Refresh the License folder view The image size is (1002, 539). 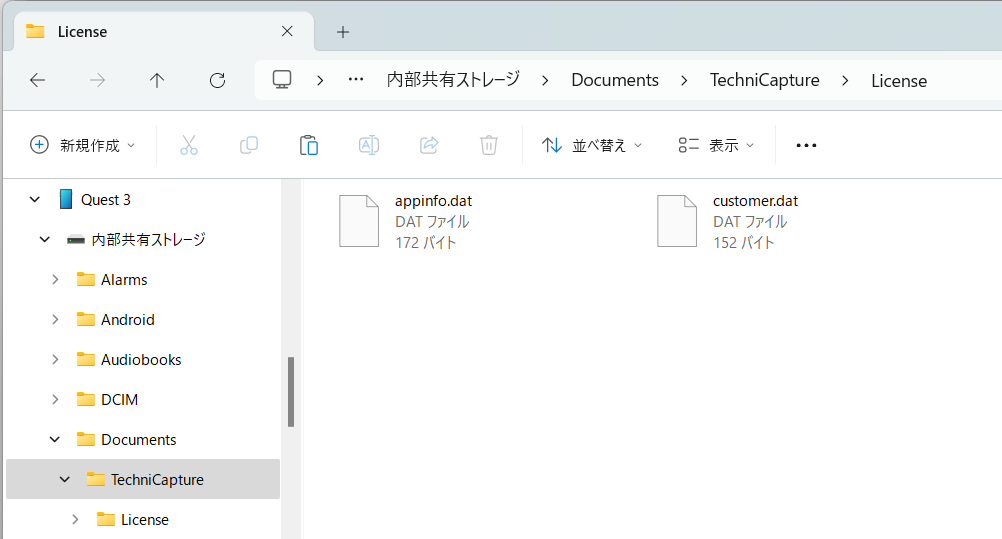217,80
